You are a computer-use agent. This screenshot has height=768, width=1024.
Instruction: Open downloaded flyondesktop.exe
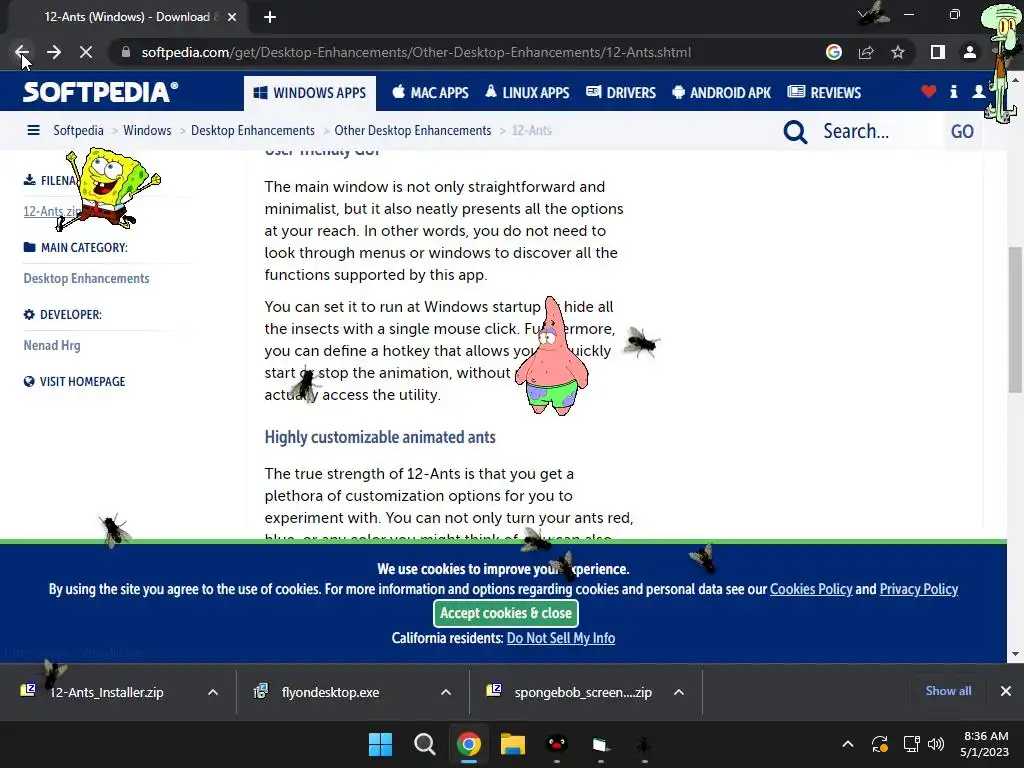point(330,692)
